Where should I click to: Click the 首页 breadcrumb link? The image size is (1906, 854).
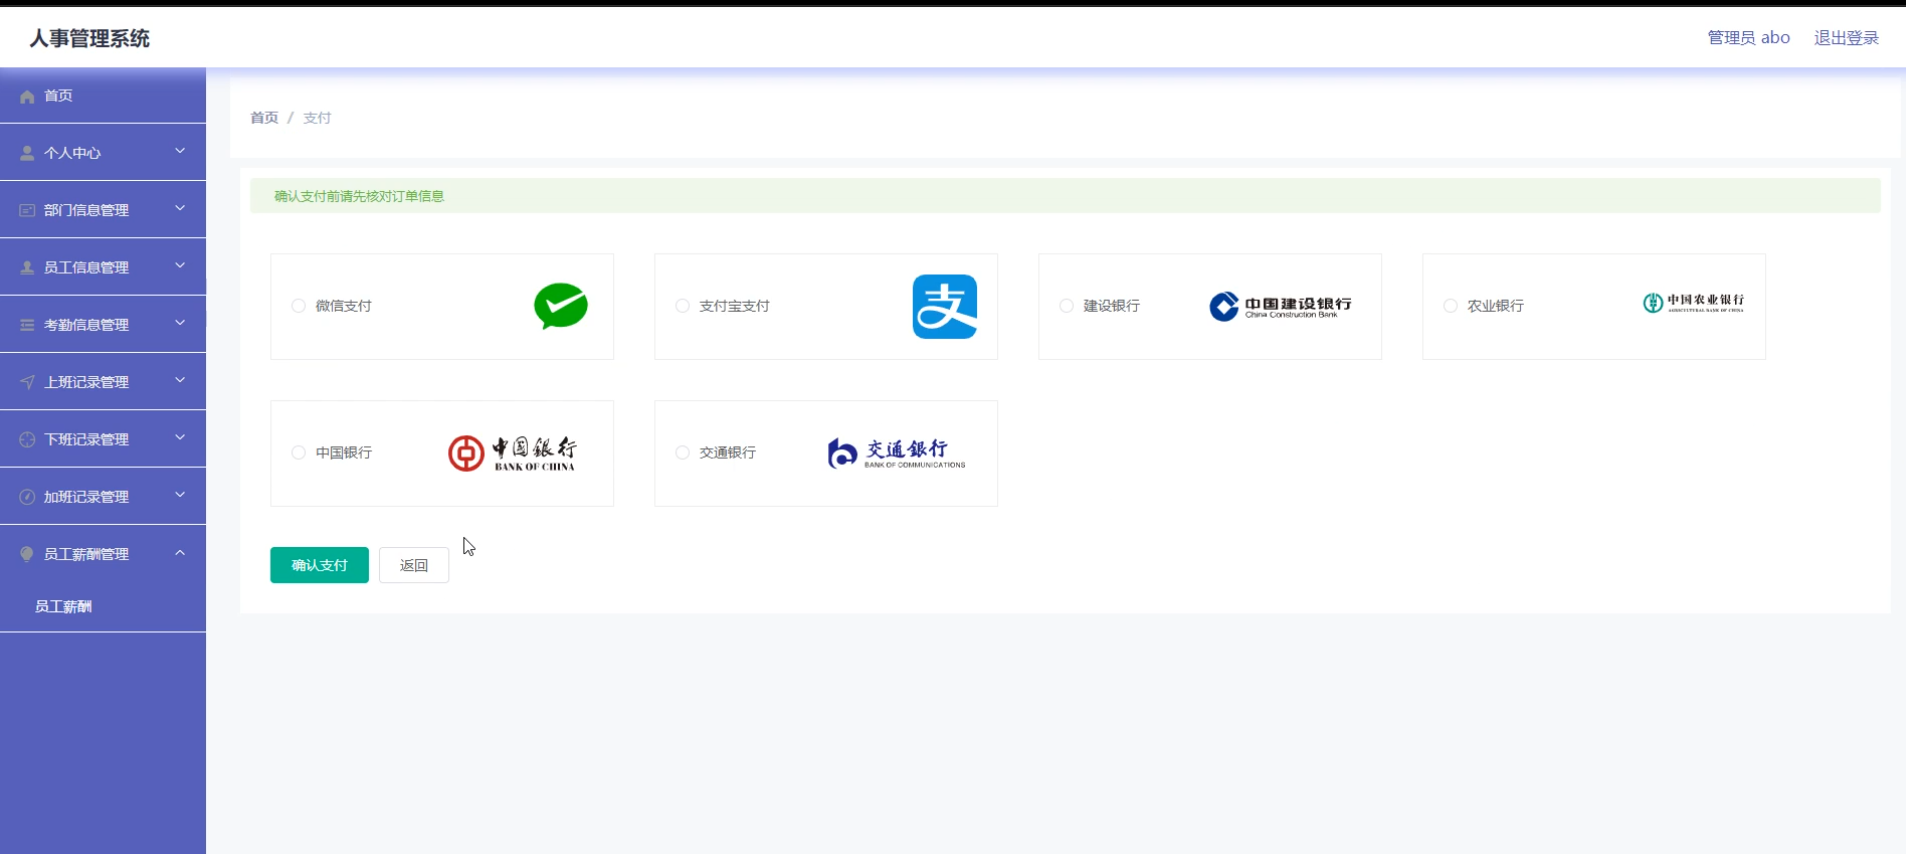tap(264, 118)
